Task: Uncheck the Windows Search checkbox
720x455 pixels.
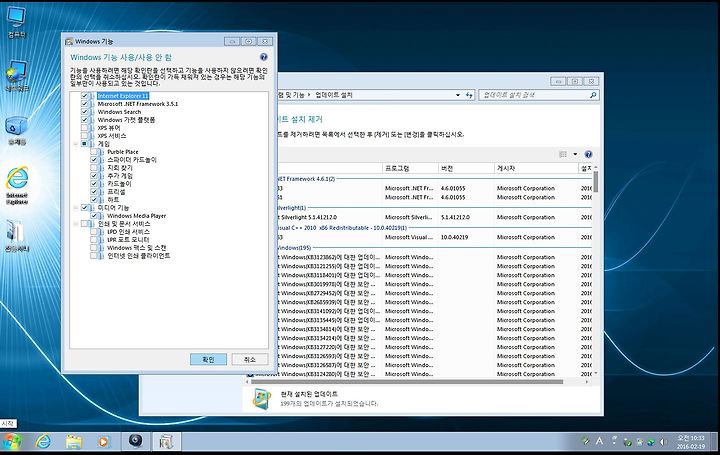Action: coord(84,112)
